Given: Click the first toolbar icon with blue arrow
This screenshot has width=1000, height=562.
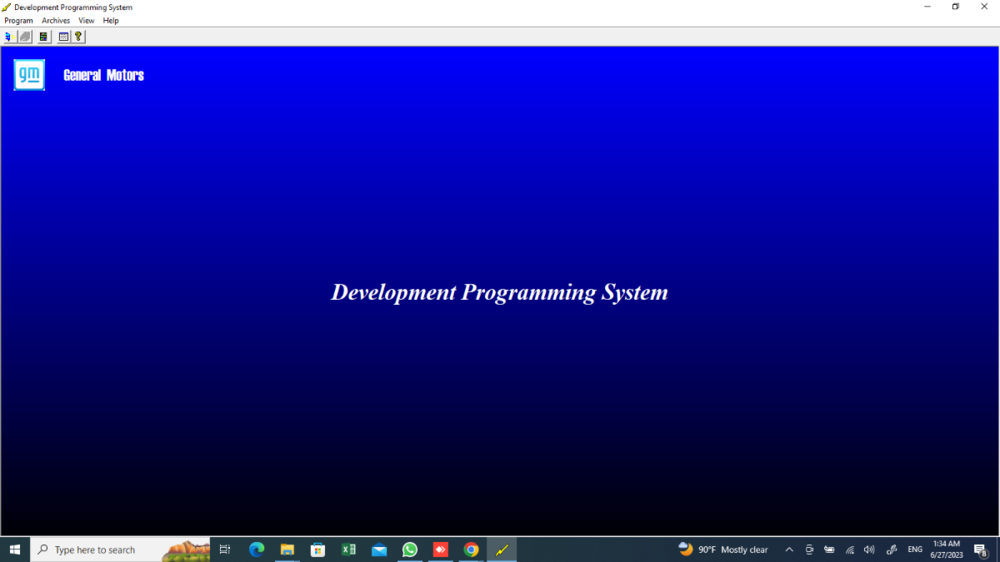Looking at the screenshot, I should [x=9, y=37].
